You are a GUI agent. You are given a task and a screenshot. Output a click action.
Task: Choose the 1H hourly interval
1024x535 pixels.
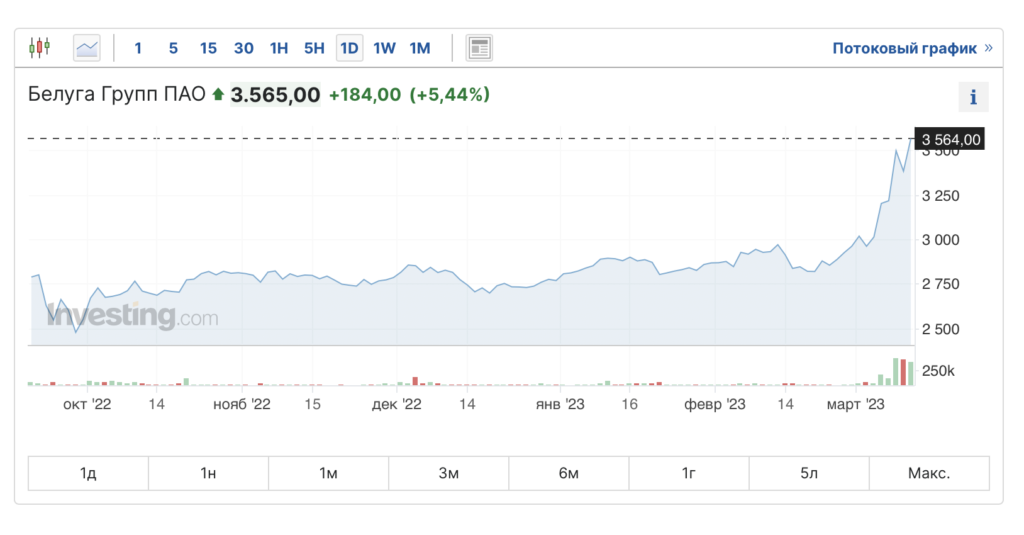279,48
